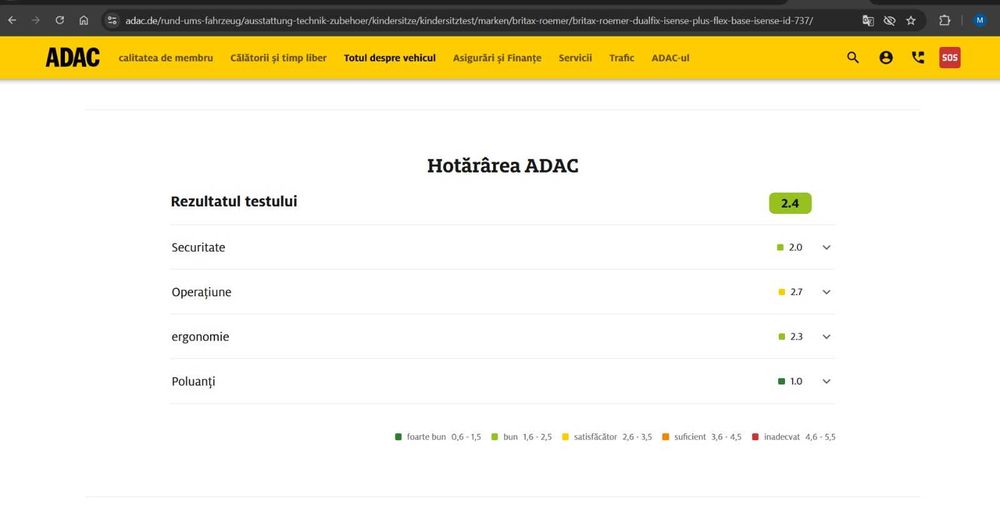This screenshot has width=1000, height=509.
Task: Click the Operațiune label
Action: [202, 292]
